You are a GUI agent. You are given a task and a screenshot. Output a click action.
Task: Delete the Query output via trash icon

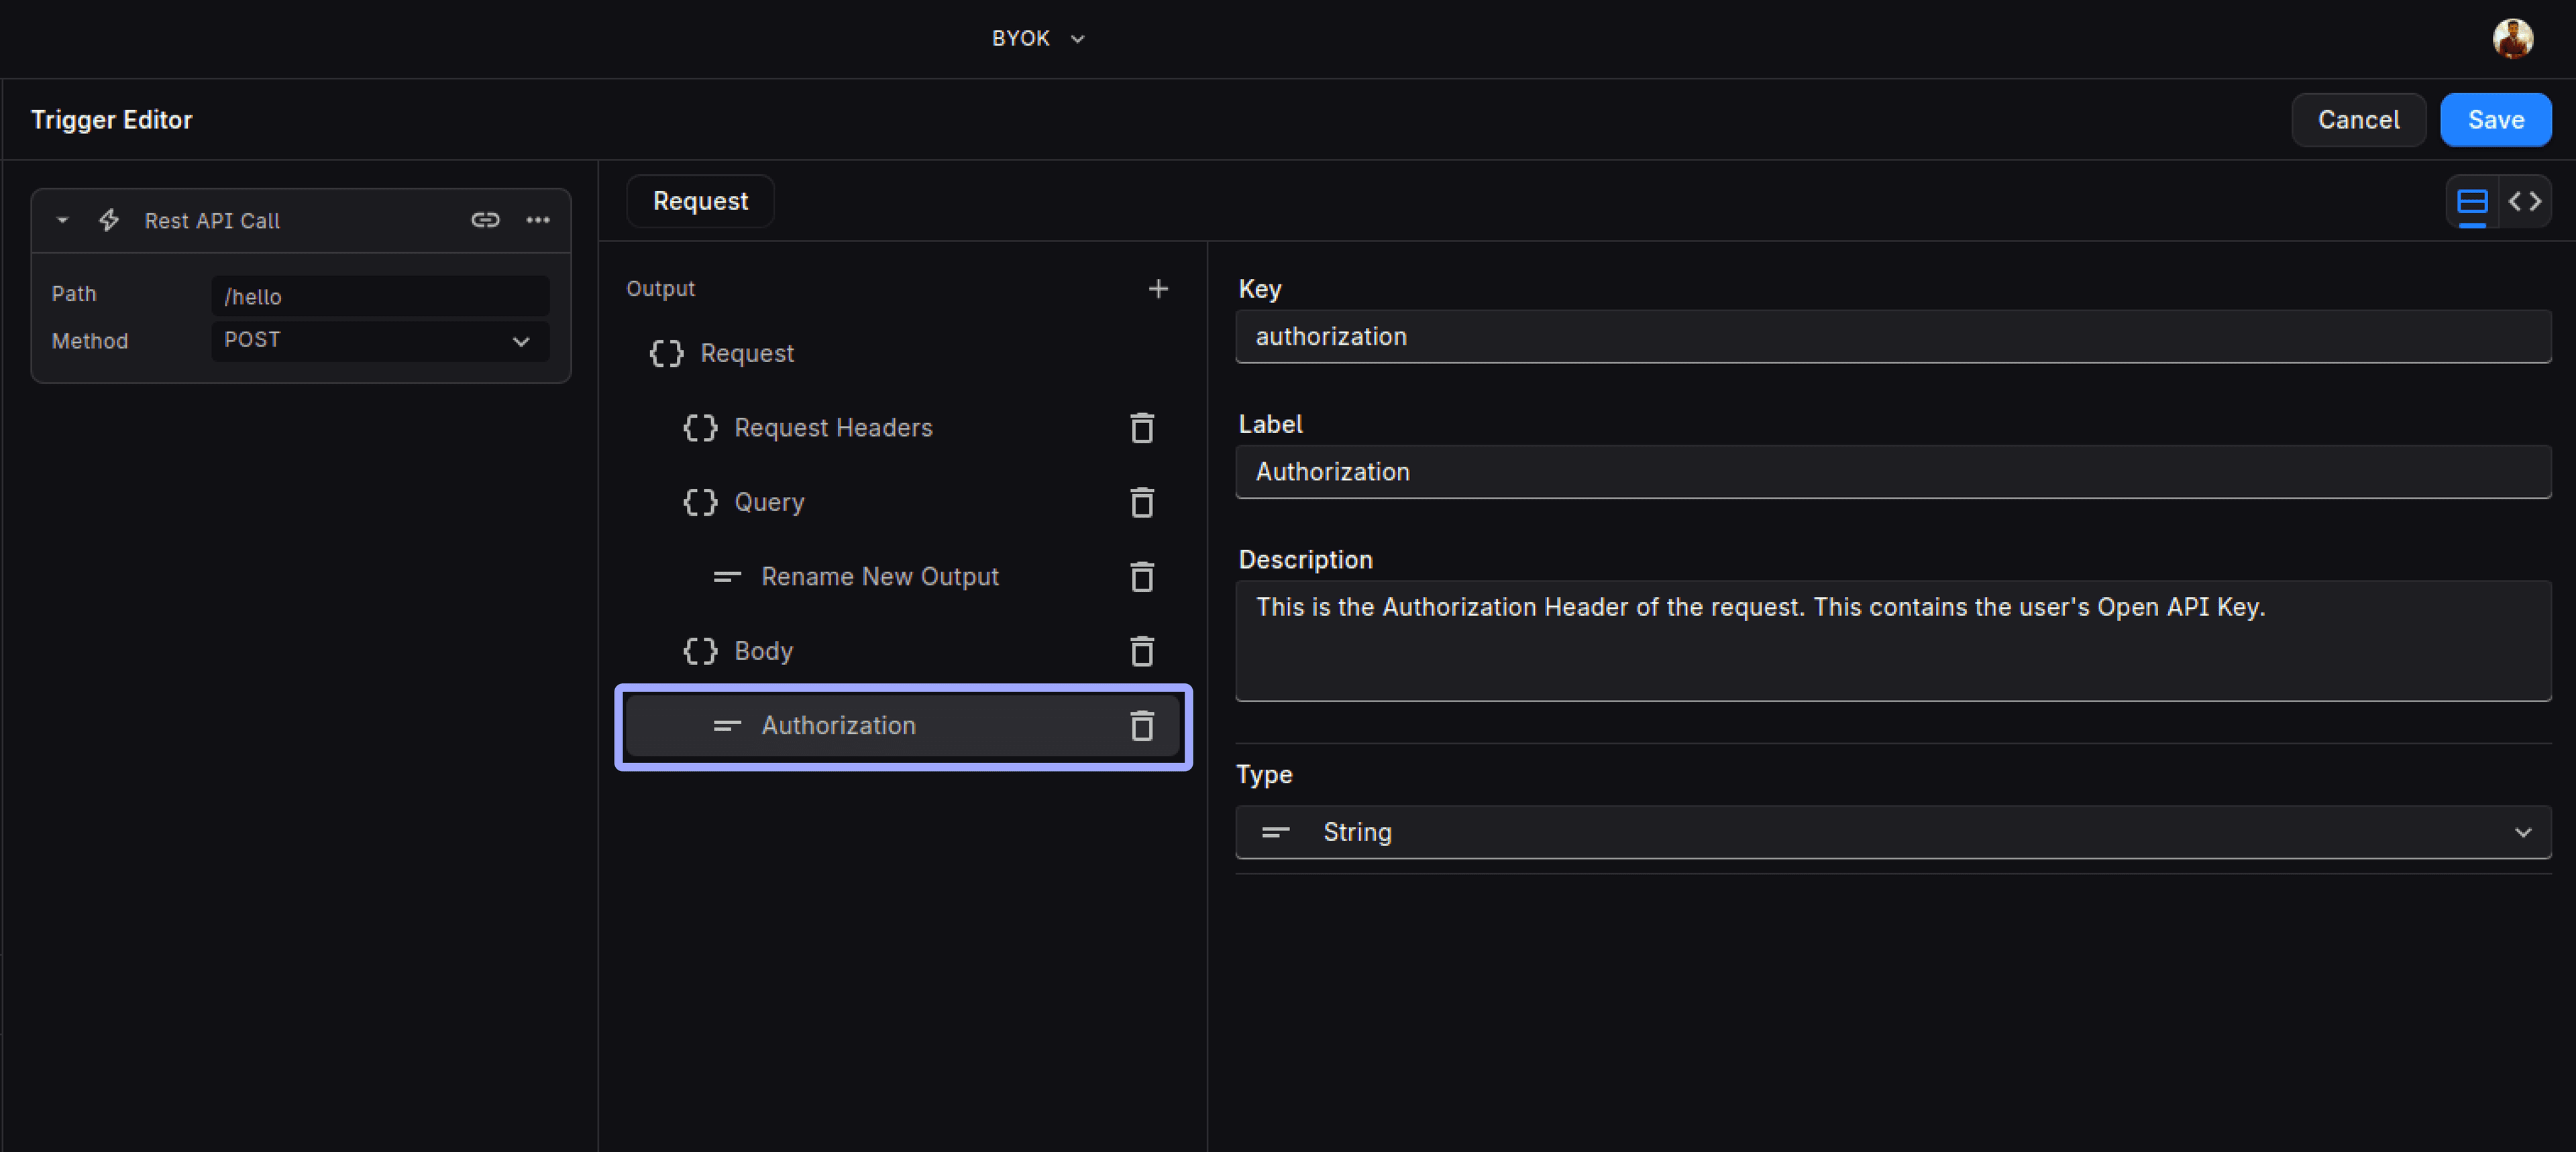tap(1141, 503)
